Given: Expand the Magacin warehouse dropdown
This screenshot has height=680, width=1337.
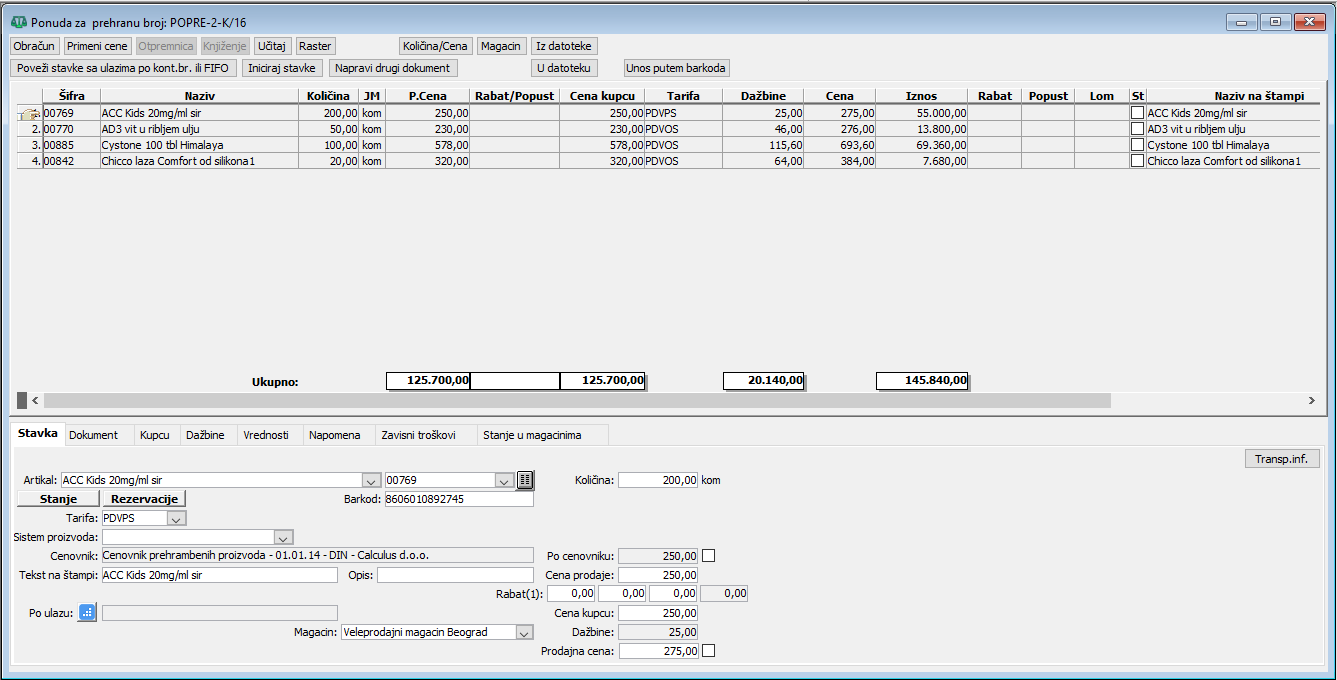Looking at the screenshot, I should pos(523,632).
